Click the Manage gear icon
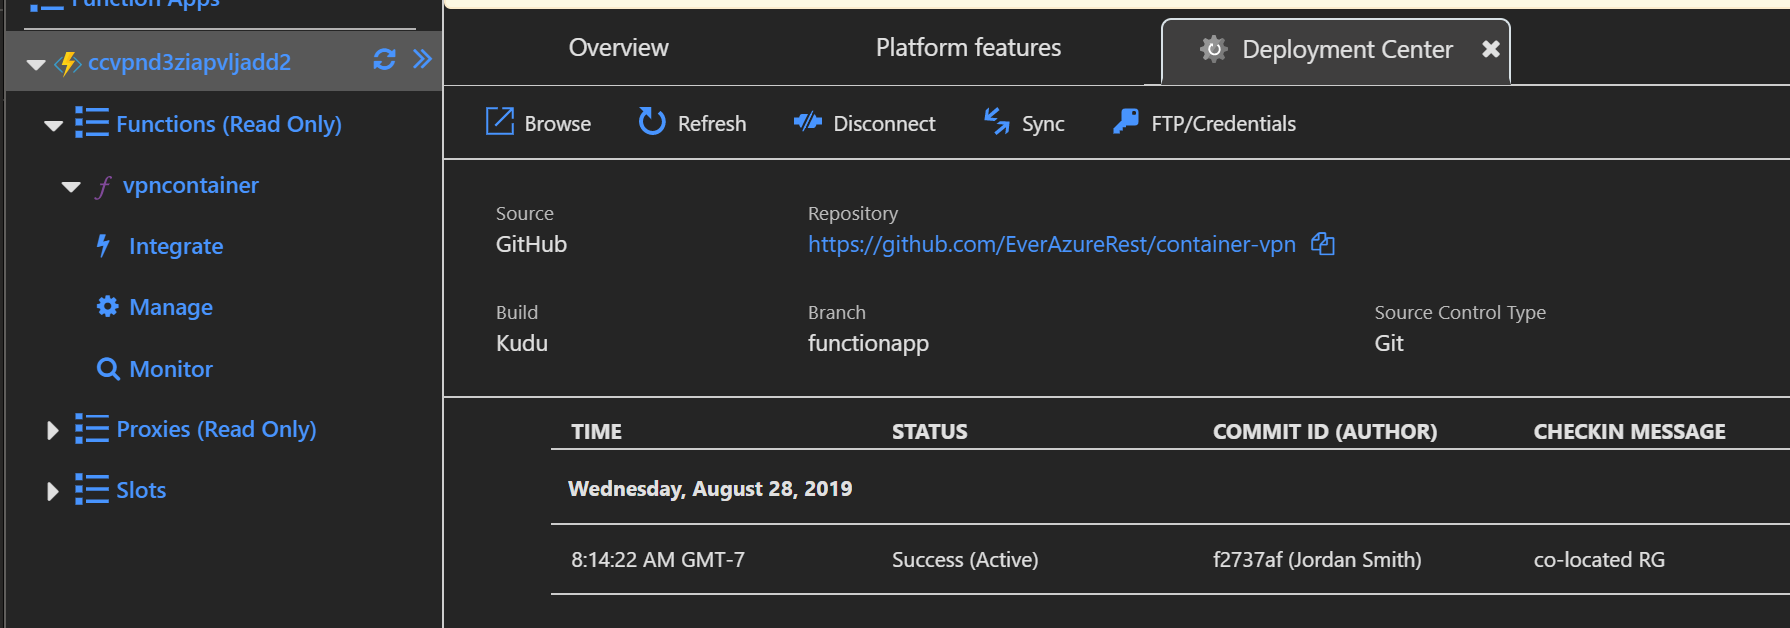The image size is (1790, 628). point(107,306)
